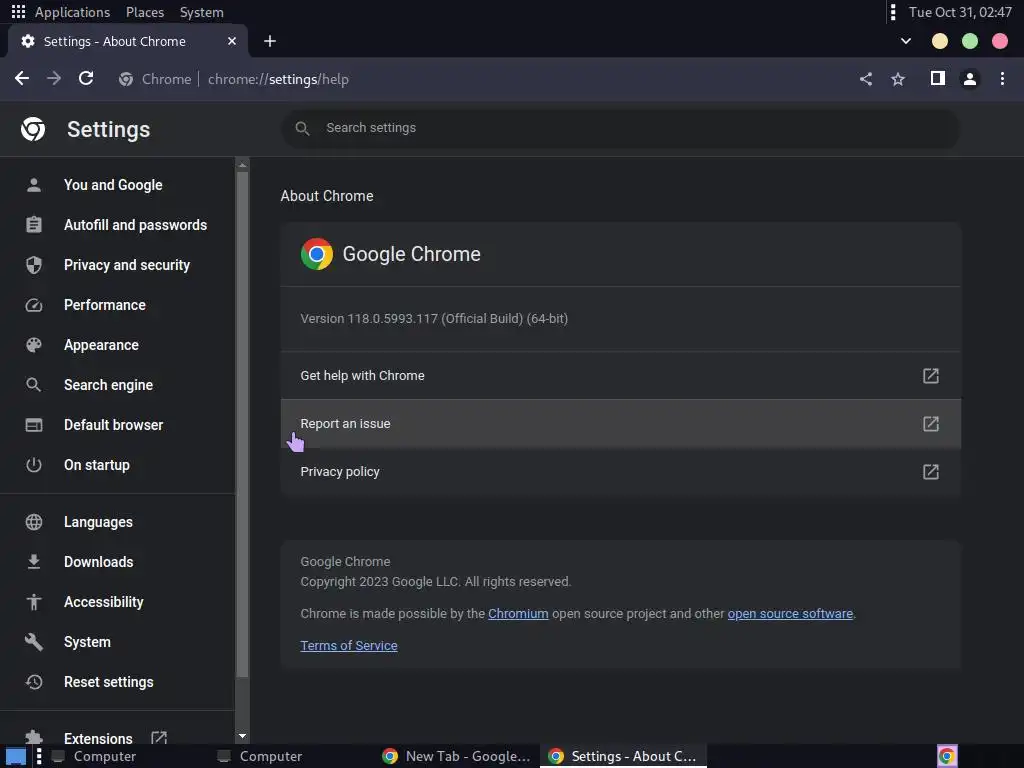The height and width of the screenshot is (768, 1024).
Task: Click the share icon in address bar
Action: click(x=866, y=79)
